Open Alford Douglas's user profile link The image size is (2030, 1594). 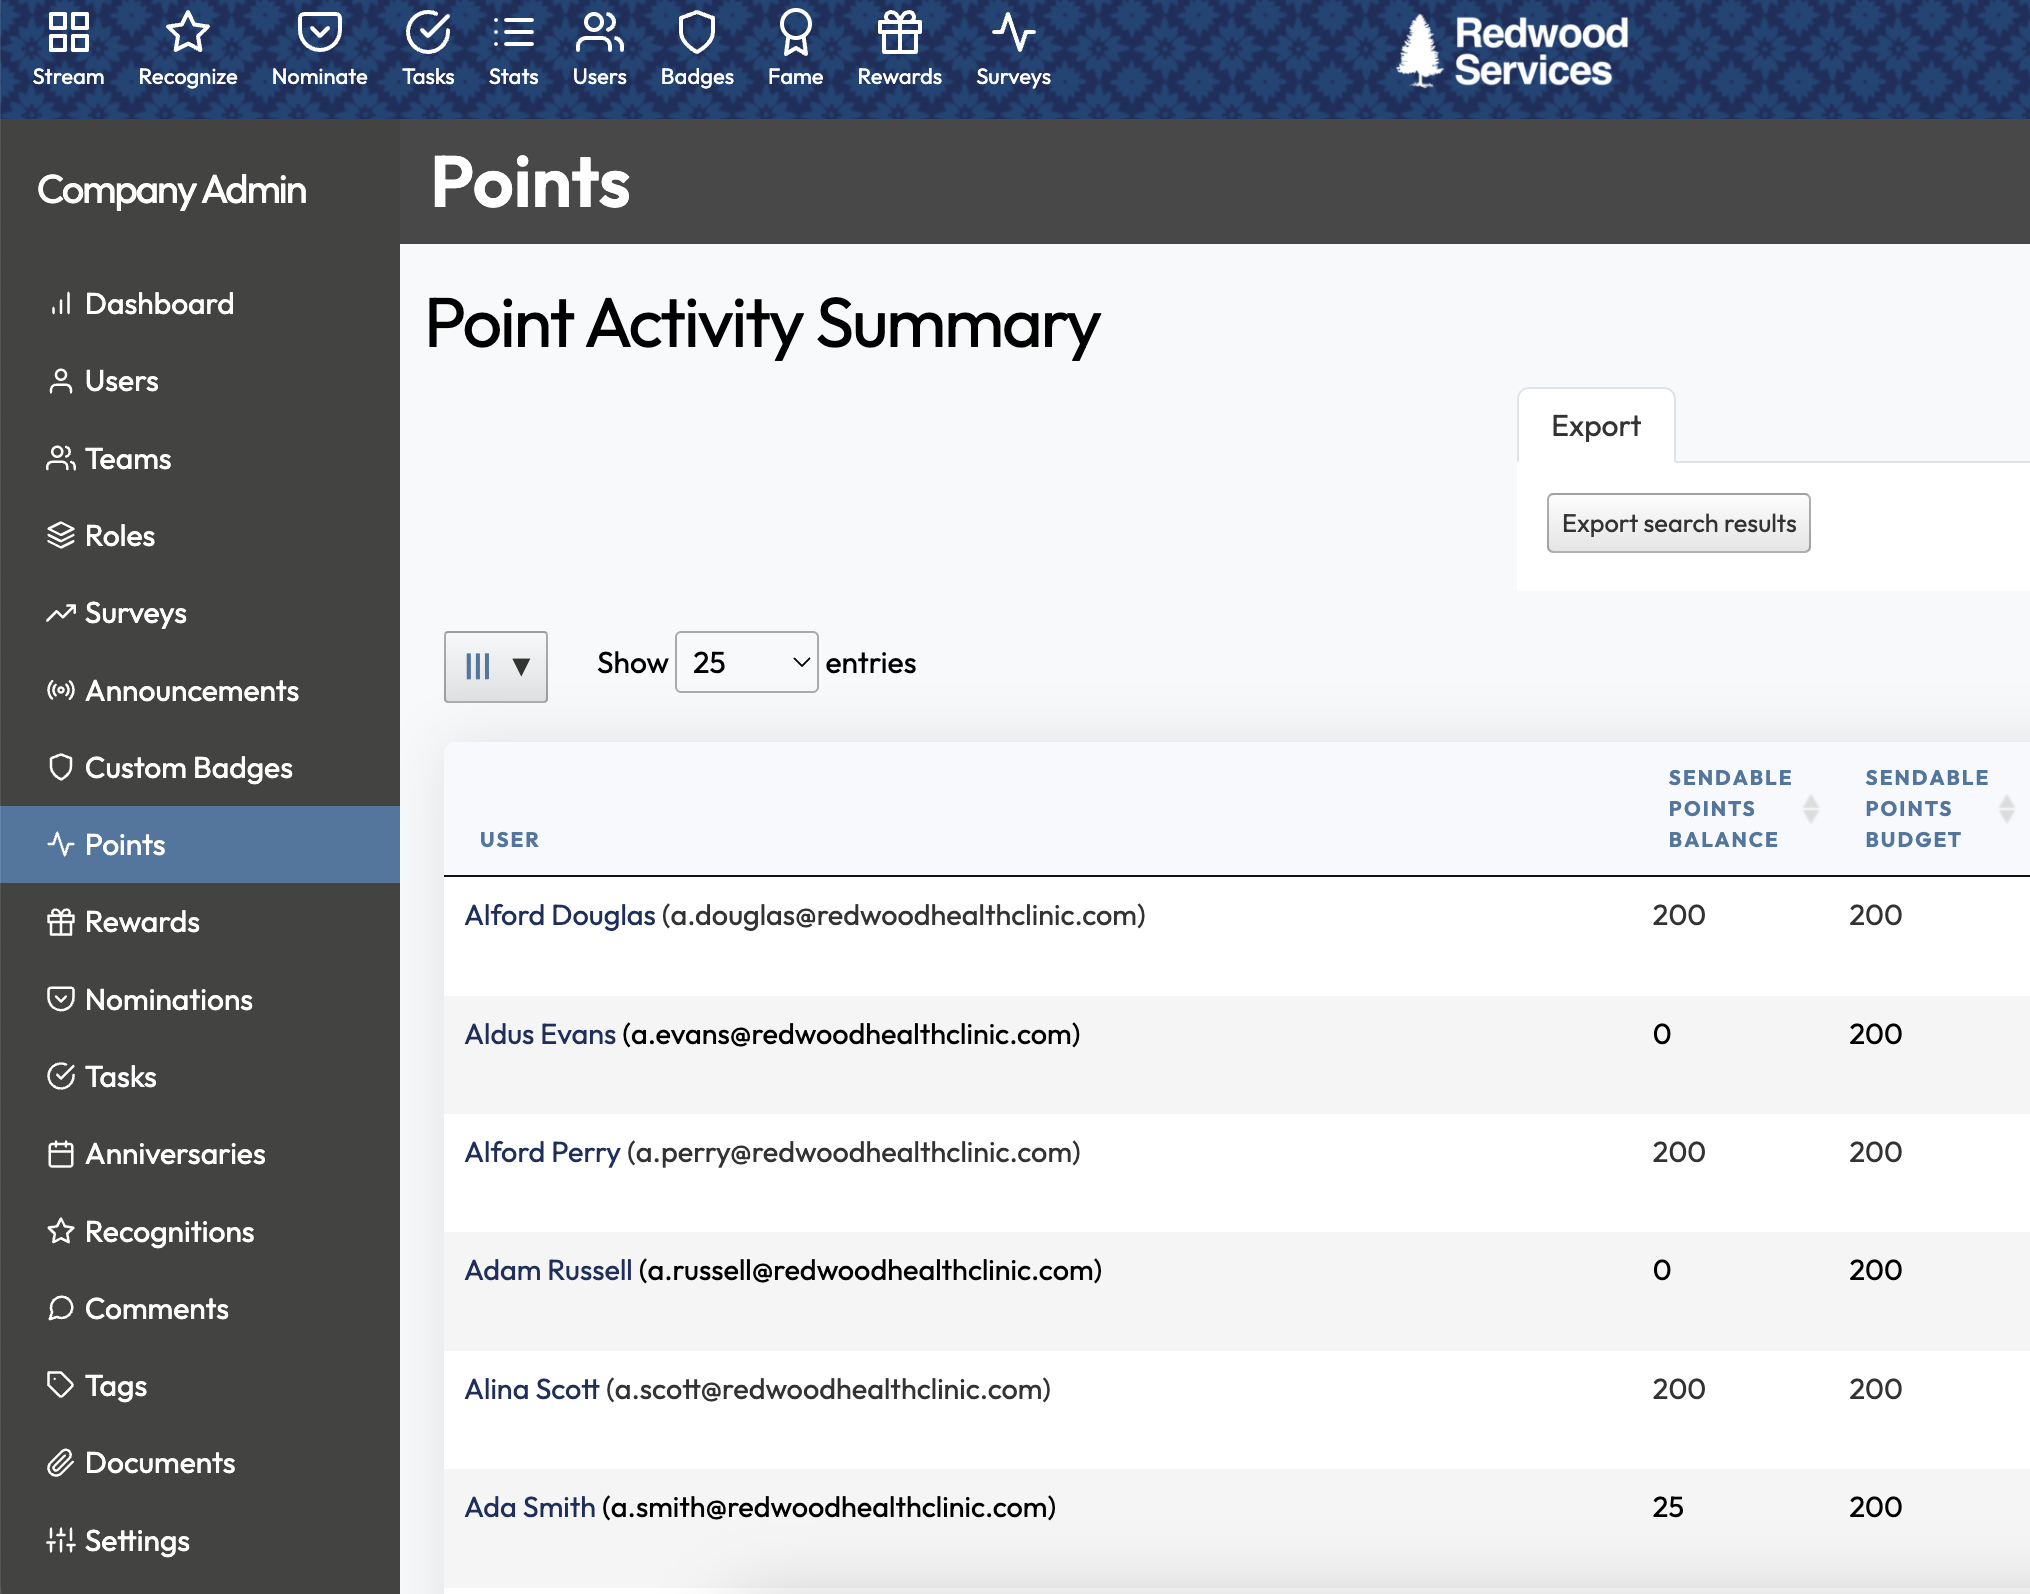[558, 914]
